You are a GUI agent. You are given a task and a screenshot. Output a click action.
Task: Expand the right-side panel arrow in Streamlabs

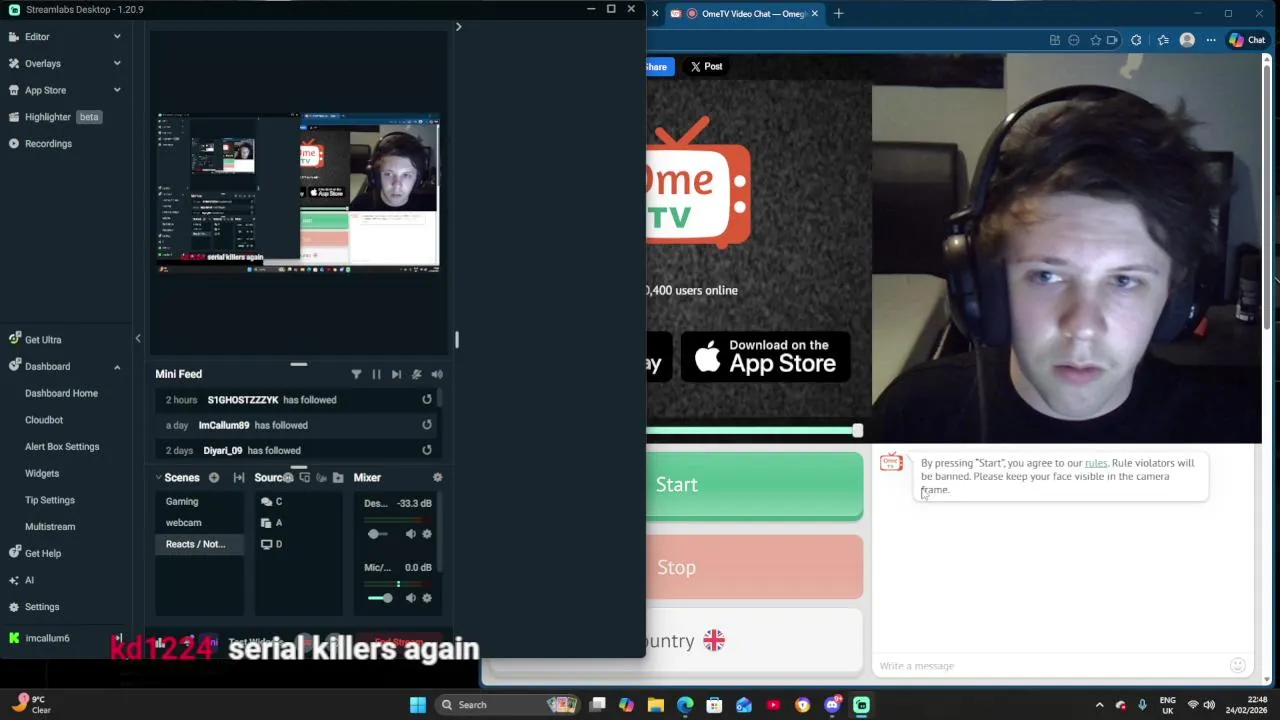click(458, 27)
